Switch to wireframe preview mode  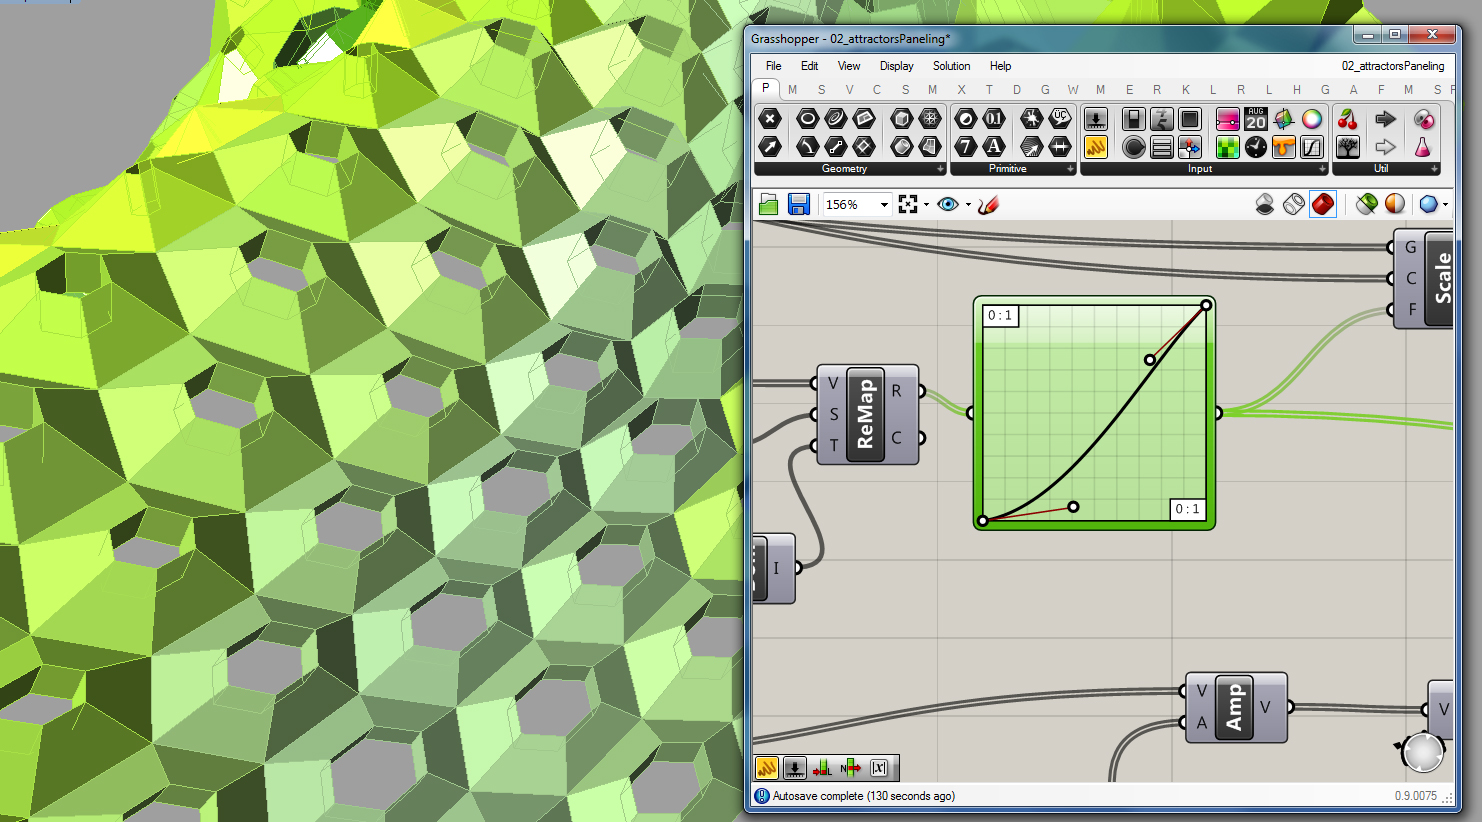tap(1294, 204)
